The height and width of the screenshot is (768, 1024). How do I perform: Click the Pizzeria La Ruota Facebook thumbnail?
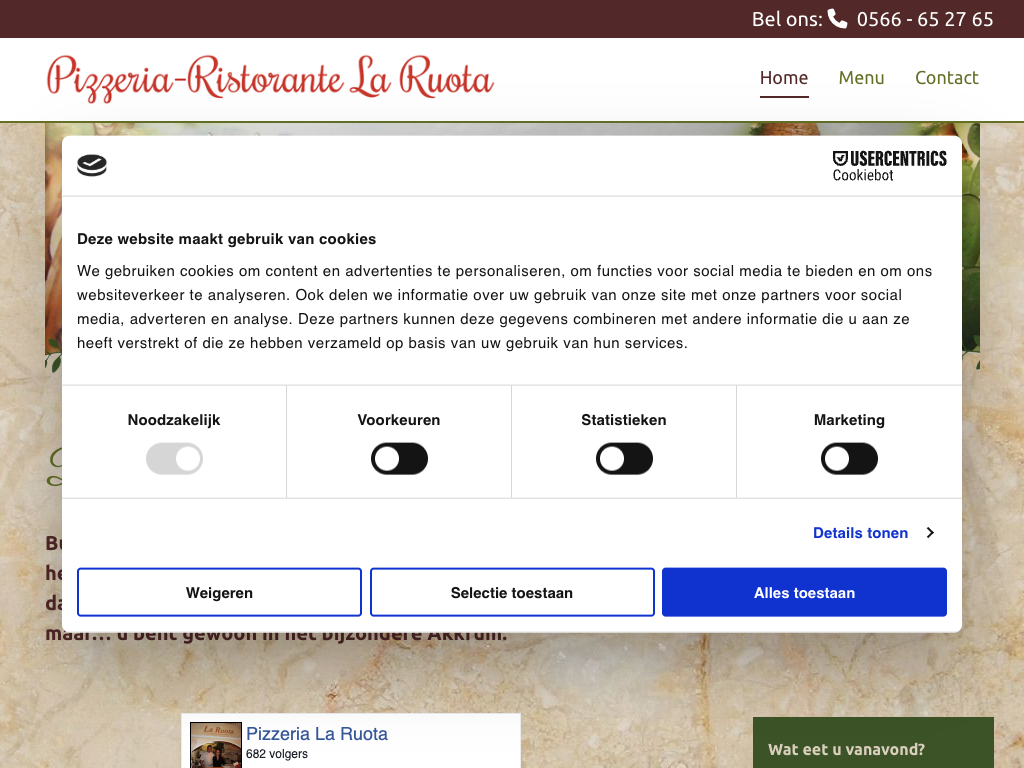(216, 745)
